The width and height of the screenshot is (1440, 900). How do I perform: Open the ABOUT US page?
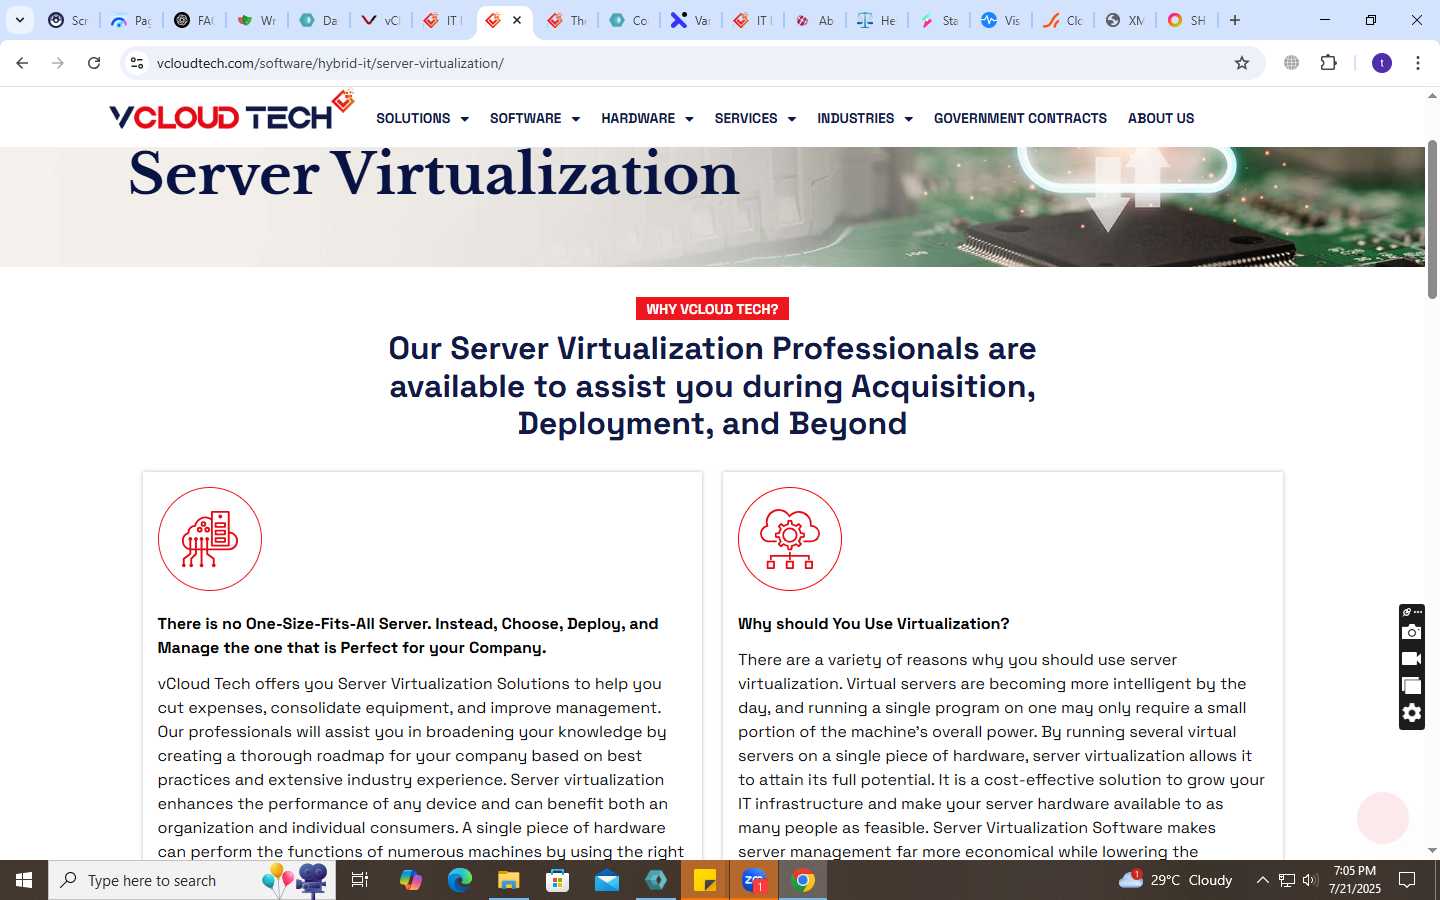pyautogui.click(x=1161, y=118)
